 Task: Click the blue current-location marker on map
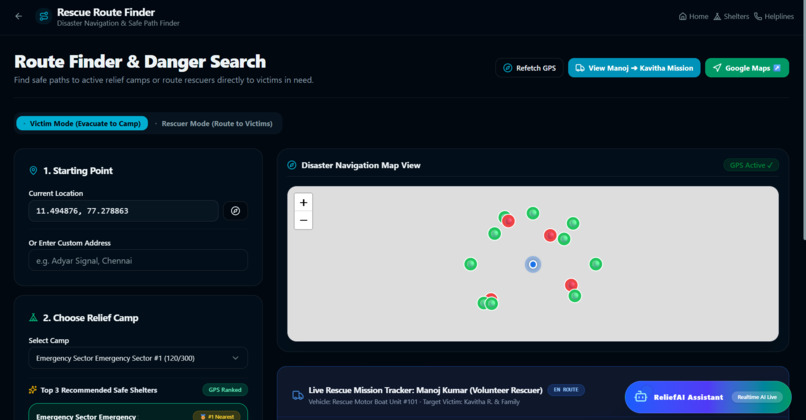tap(533, 264)
